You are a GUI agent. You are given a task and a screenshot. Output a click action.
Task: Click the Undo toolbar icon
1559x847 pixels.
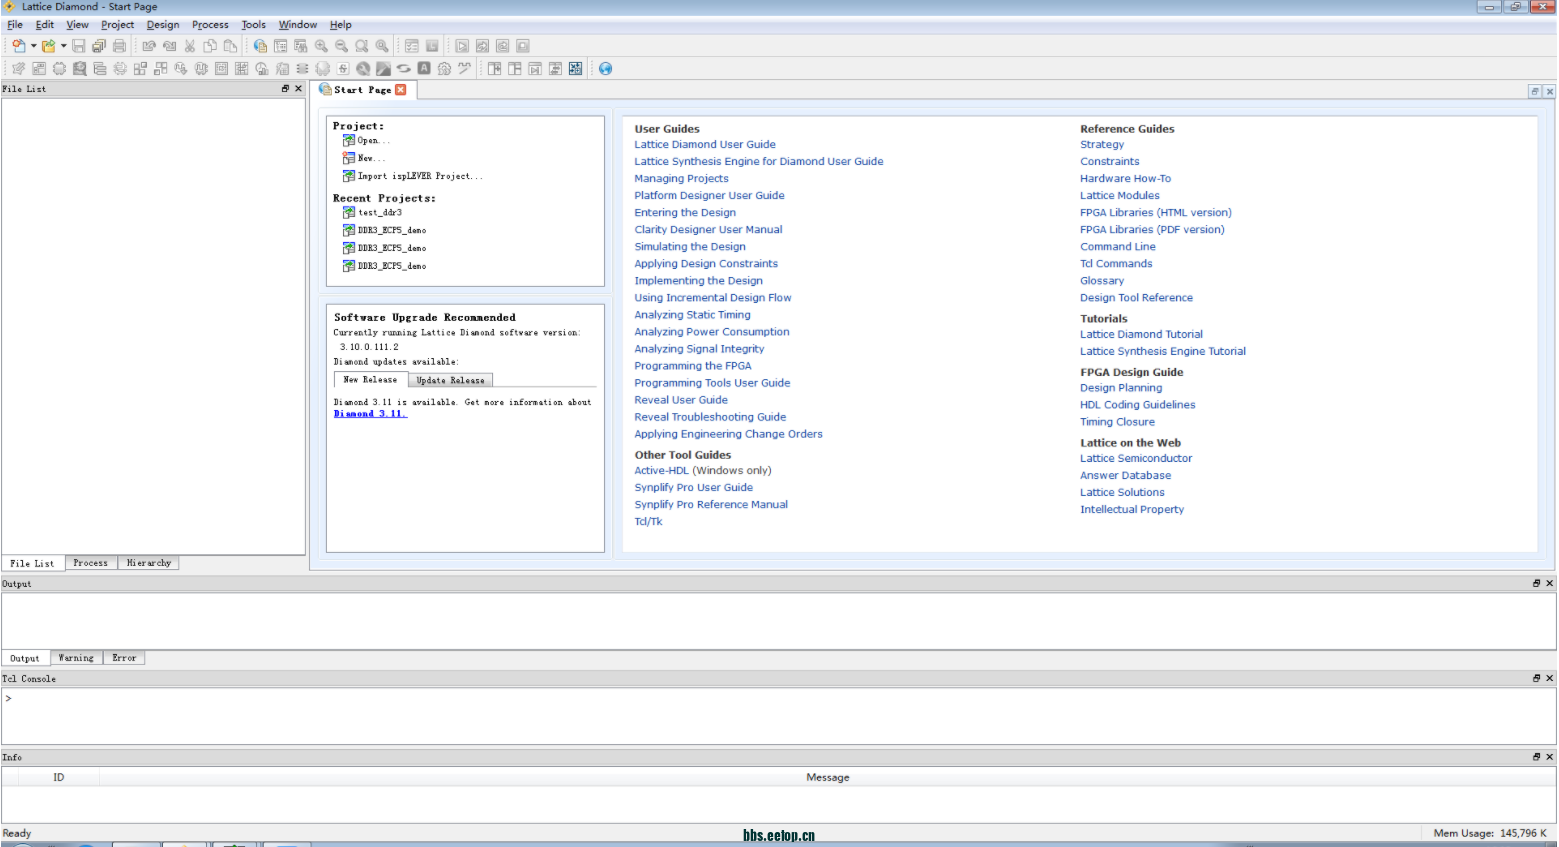pos(149,46)
